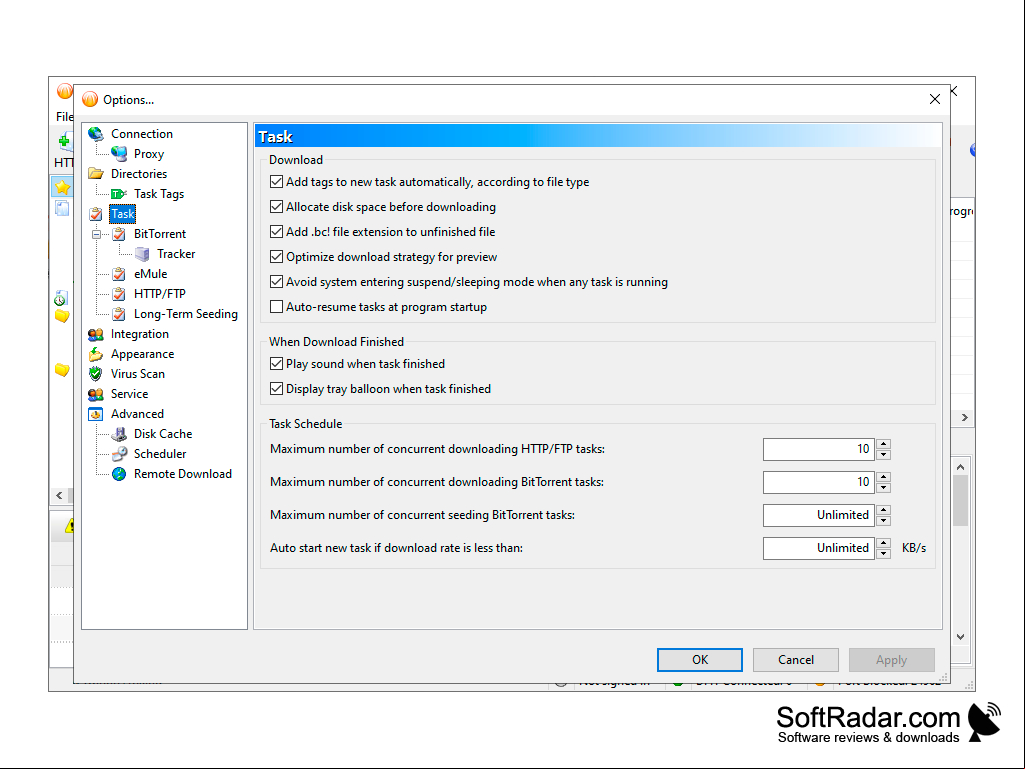The image size is (1025, 769).
Task: Select Connection in options tree
Action: 142,133
